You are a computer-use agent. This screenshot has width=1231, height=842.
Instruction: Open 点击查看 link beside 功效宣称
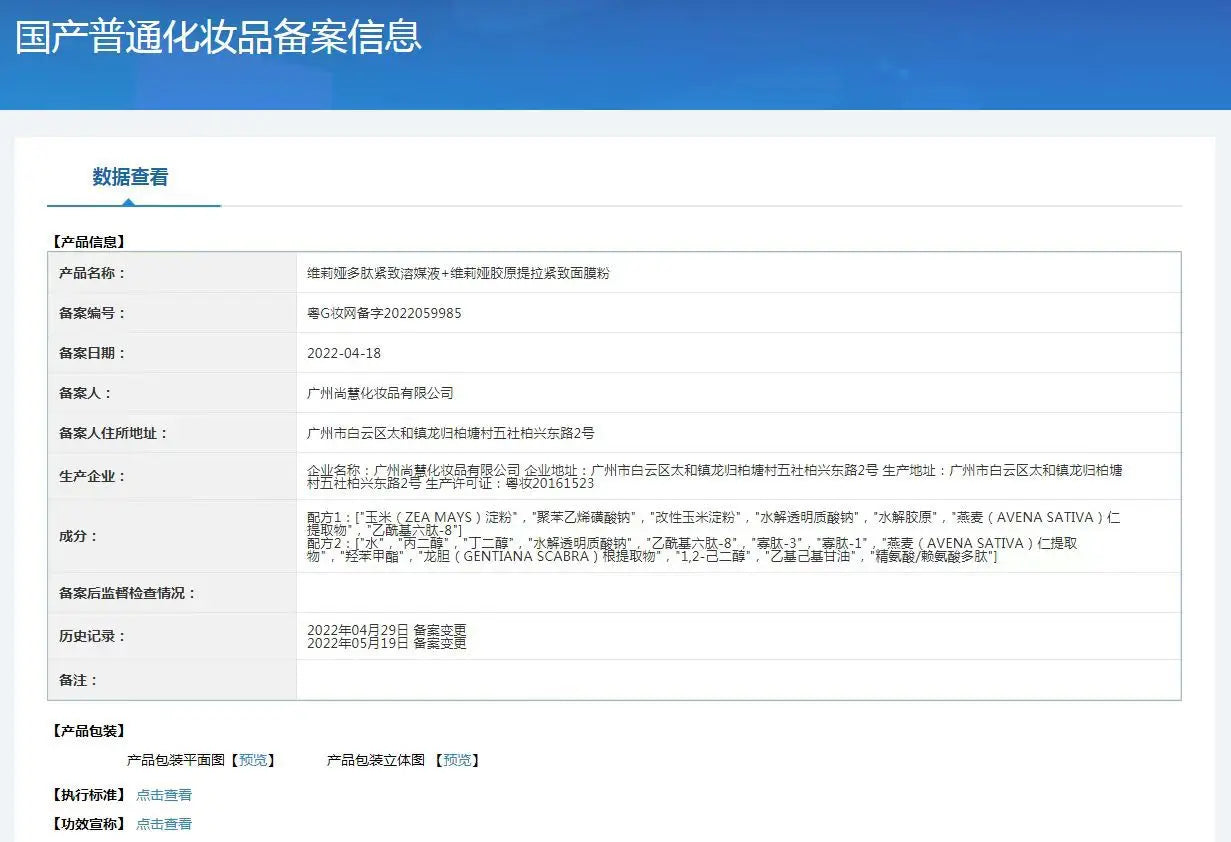(x=164, y=825)
